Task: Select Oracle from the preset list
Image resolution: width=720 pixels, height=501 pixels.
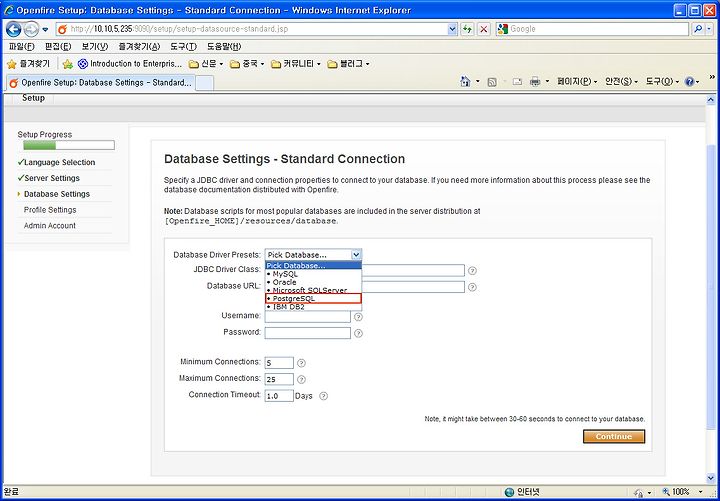Action: tap(313, 282)
